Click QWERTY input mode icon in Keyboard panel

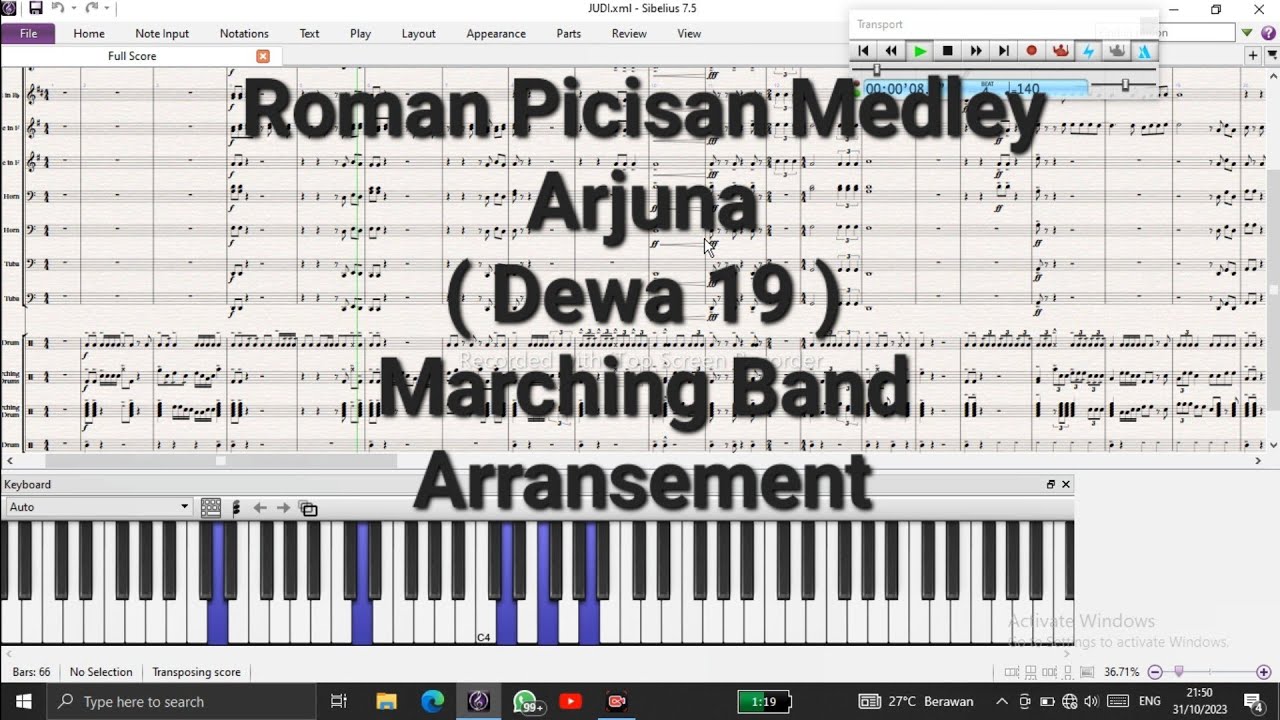(309, 509)
